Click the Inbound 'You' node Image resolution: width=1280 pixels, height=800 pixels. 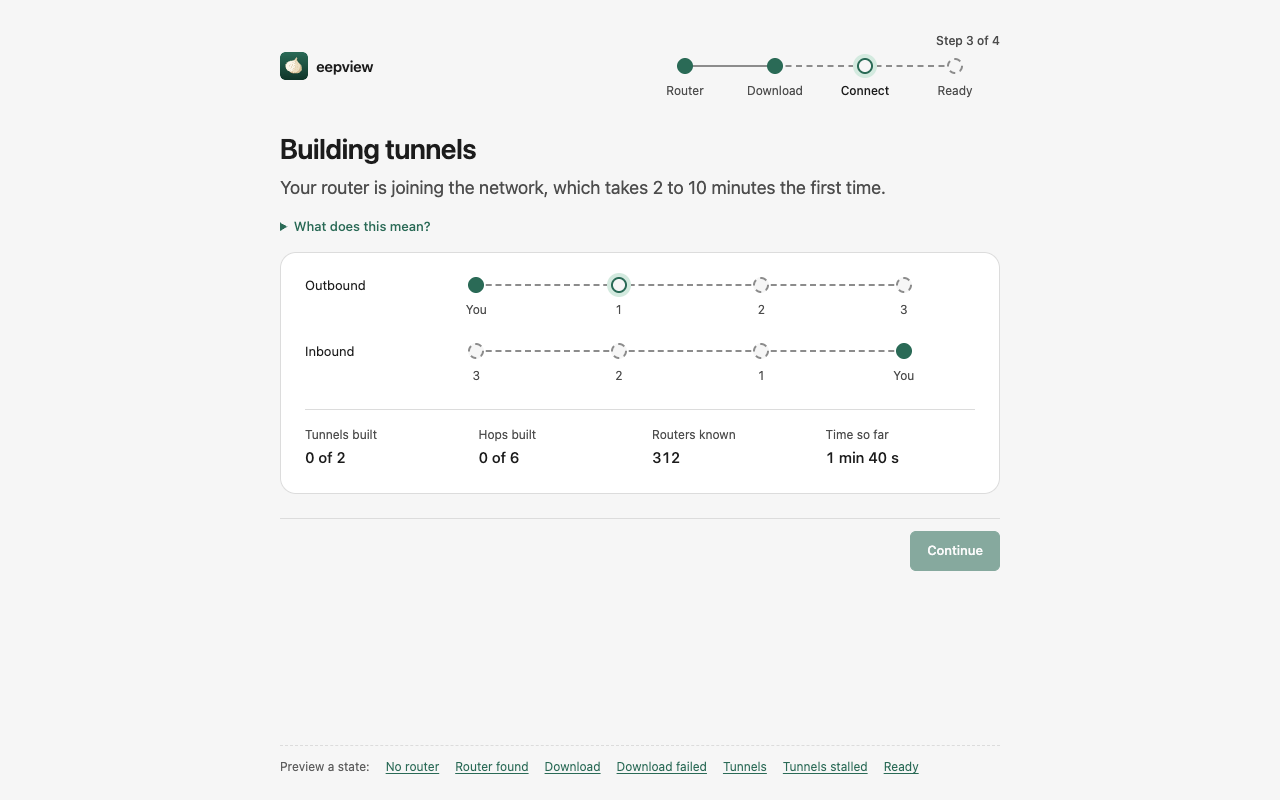click(904, 351)
